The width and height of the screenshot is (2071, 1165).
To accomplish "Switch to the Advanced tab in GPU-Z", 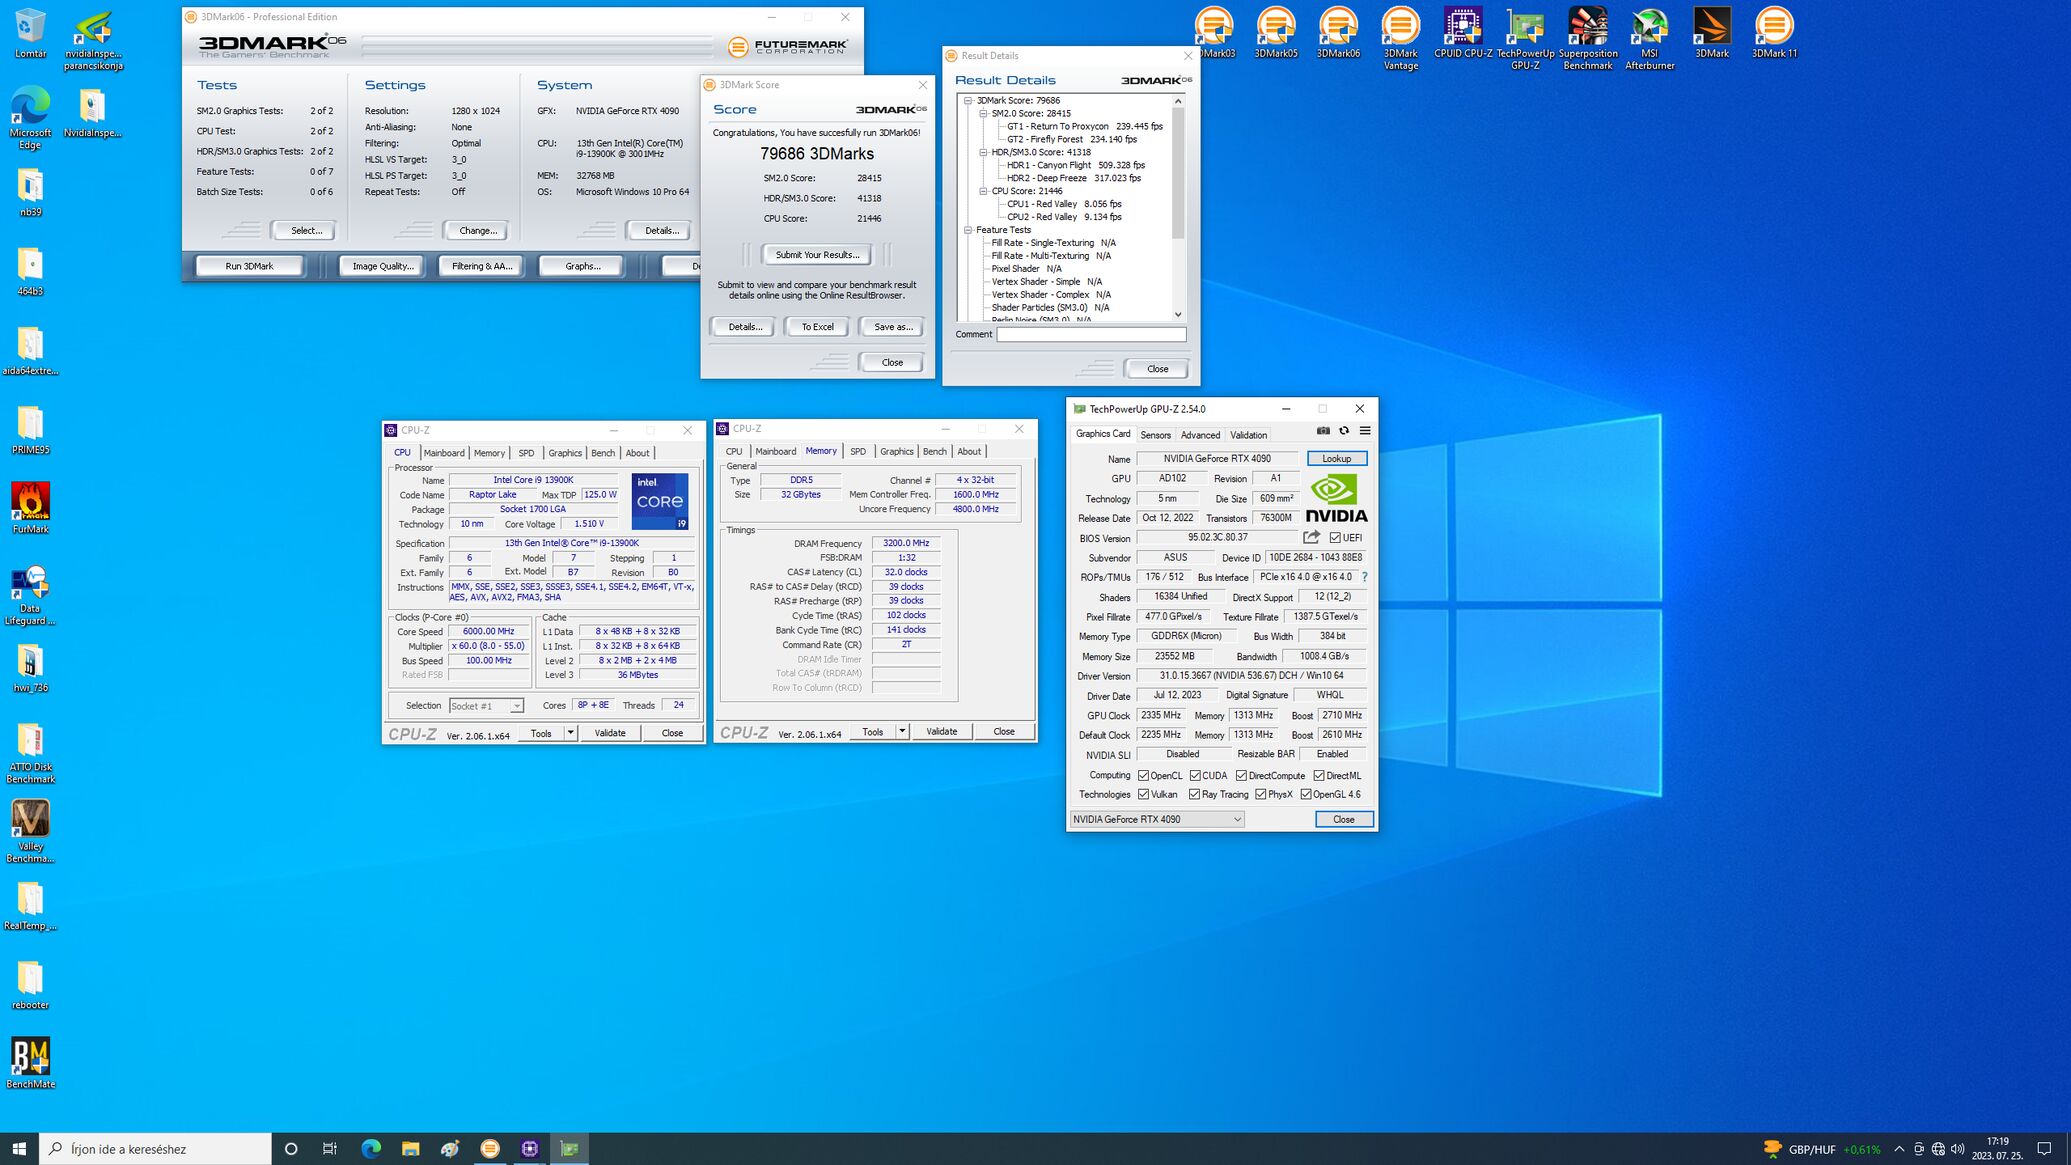I will click(x=1200, y=435).
